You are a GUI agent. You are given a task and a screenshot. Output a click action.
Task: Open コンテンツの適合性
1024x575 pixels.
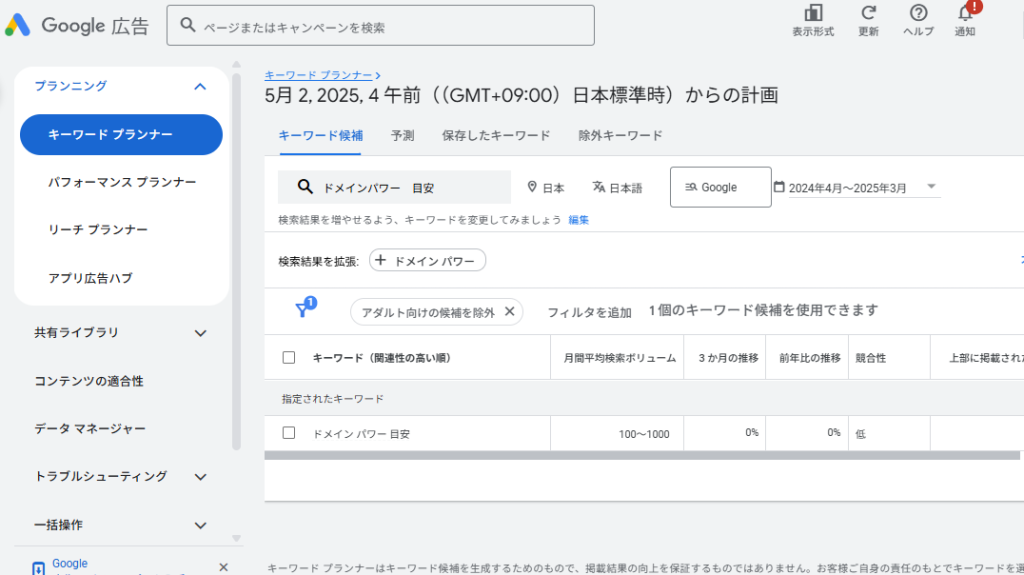point(89,381)
